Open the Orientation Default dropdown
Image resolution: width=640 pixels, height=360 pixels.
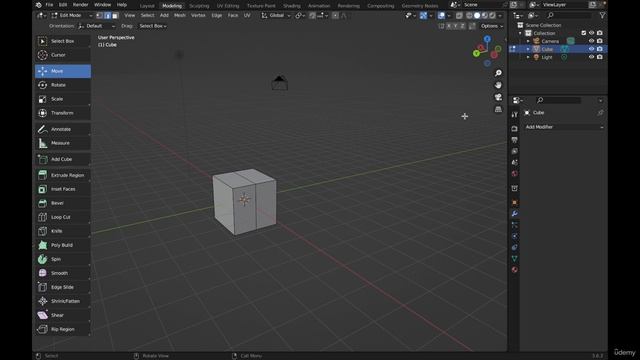point(97,26)
